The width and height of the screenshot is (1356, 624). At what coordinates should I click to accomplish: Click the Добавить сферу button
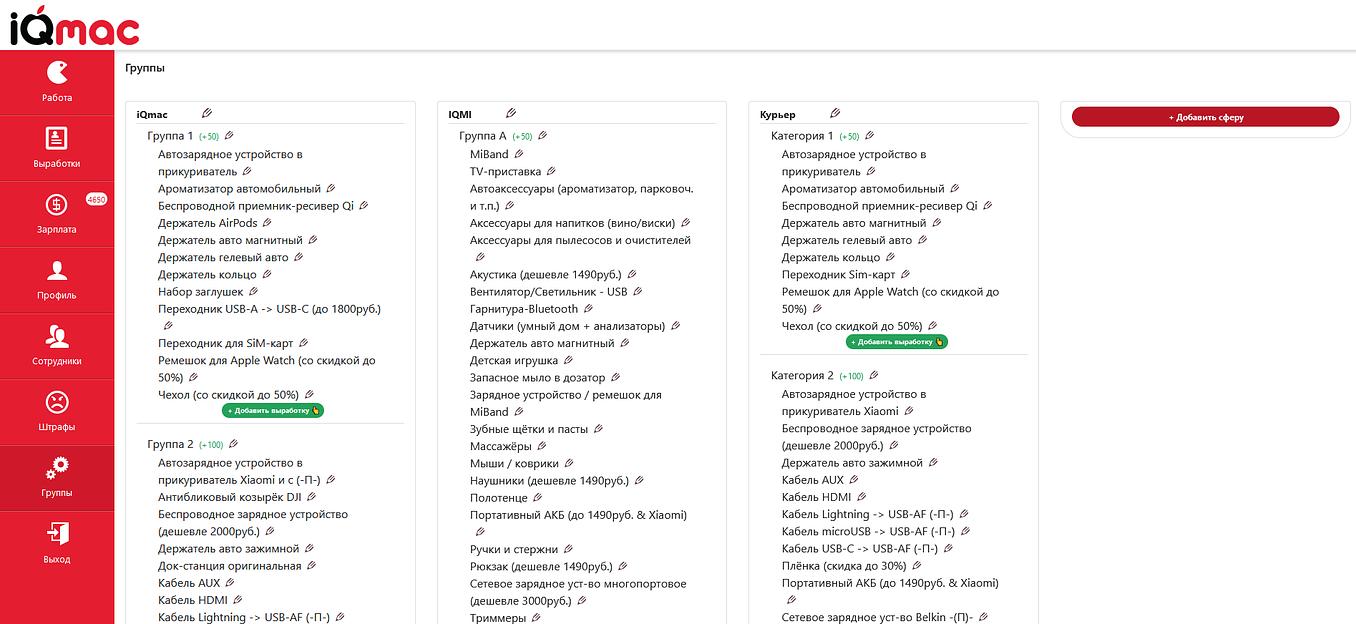1205,117
